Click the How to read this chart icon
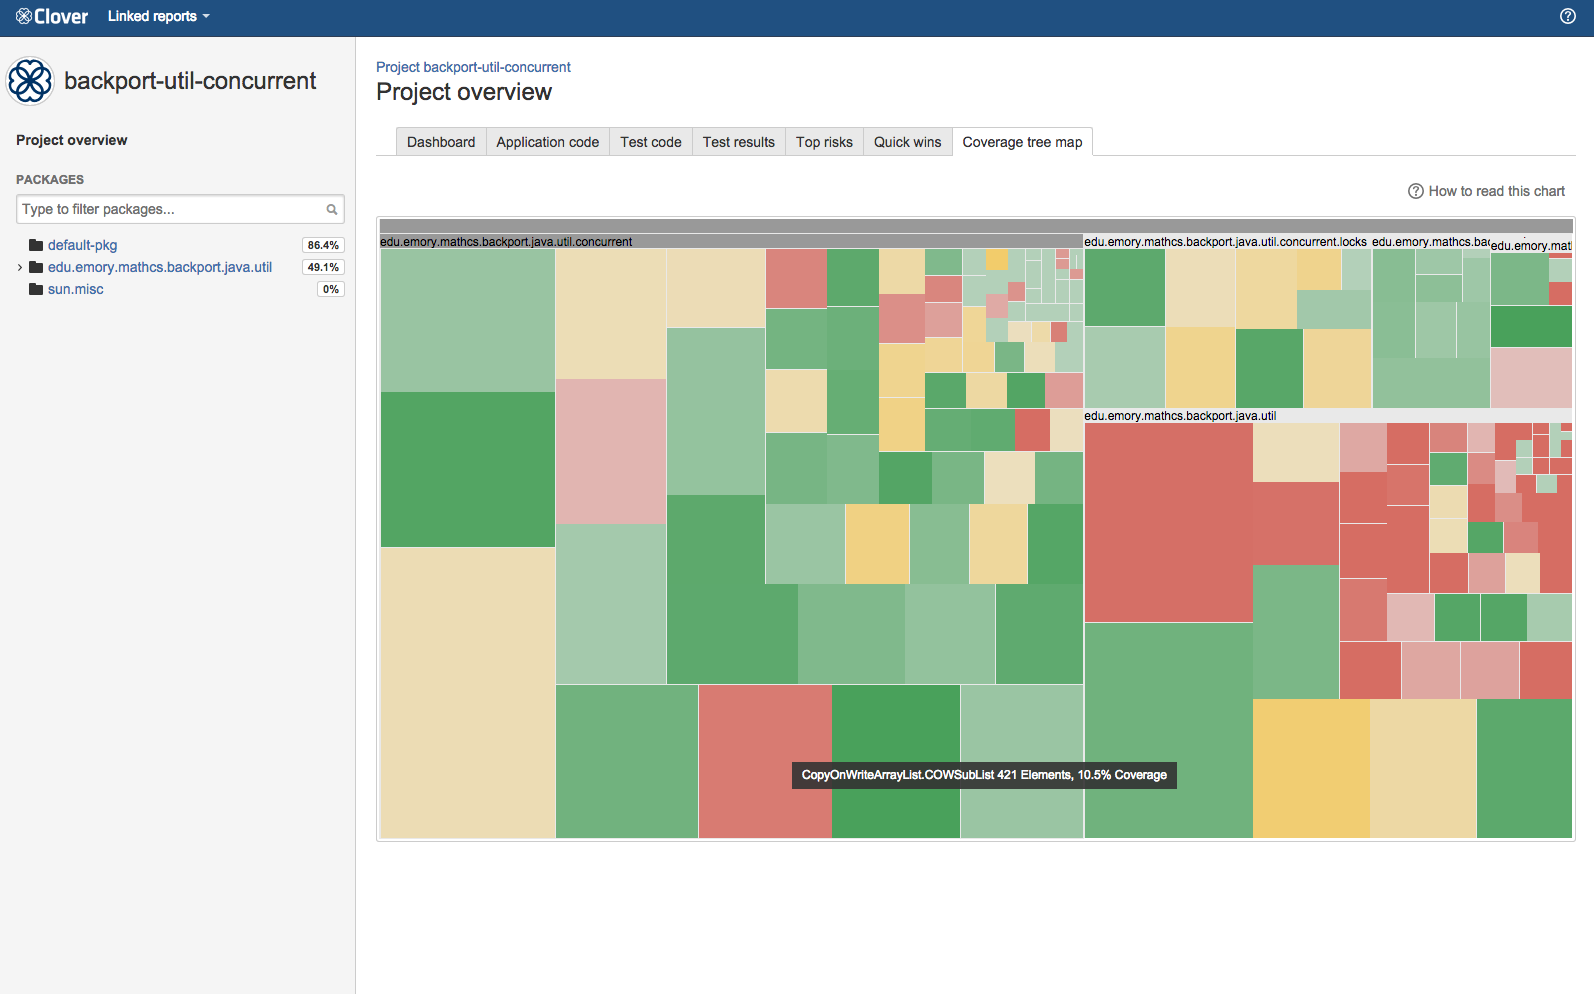The image size is (1594, 994). coord(1415,192)
